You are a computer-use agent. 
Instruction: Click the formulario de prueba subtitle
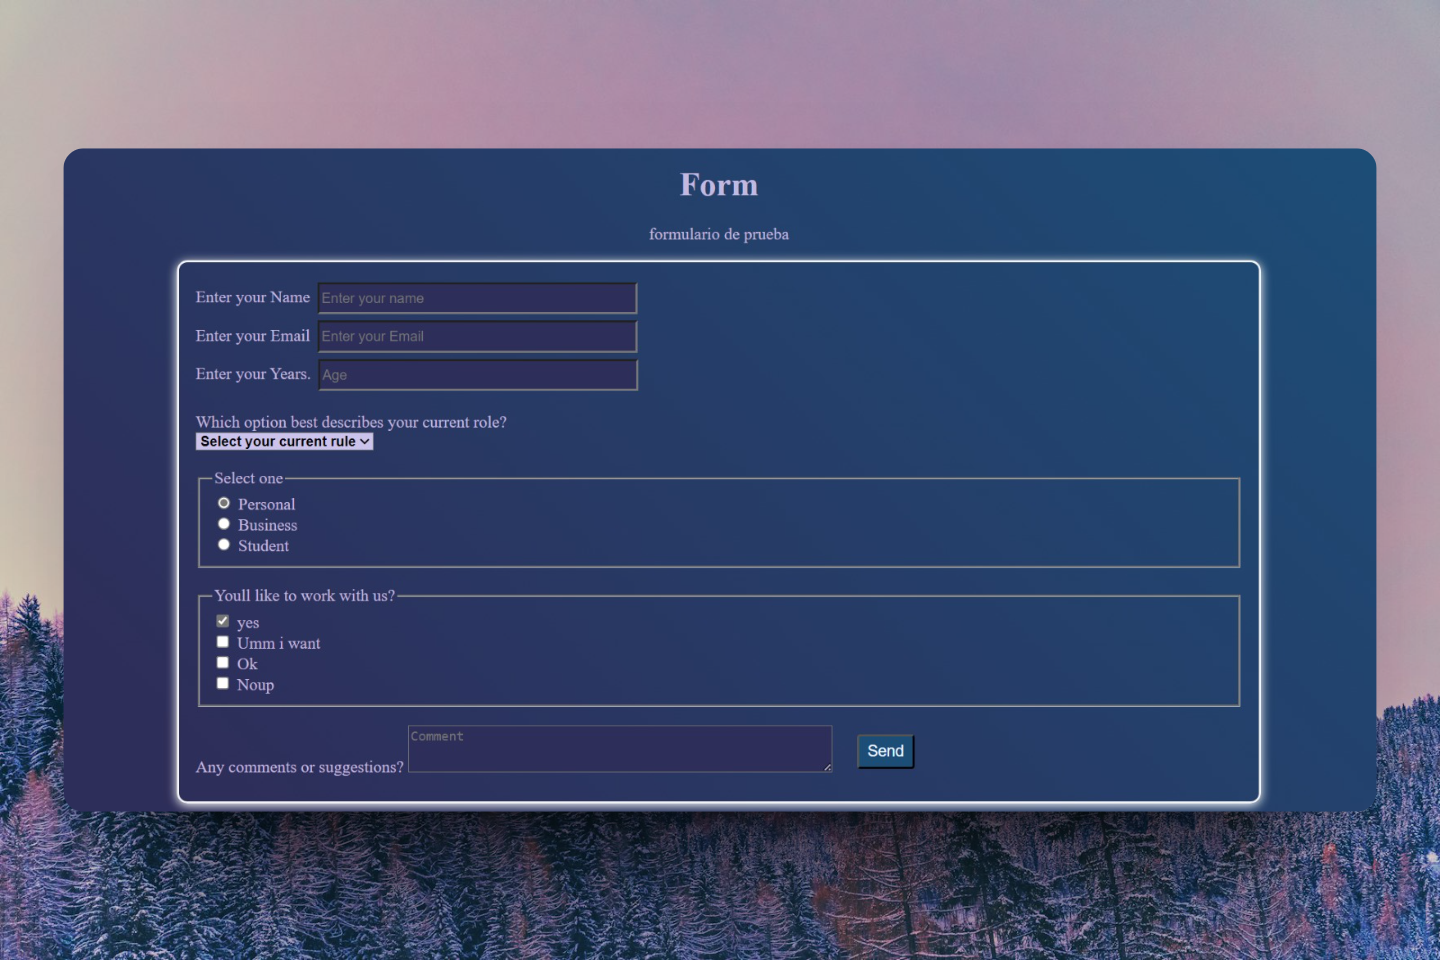click(x=719, y=234)
